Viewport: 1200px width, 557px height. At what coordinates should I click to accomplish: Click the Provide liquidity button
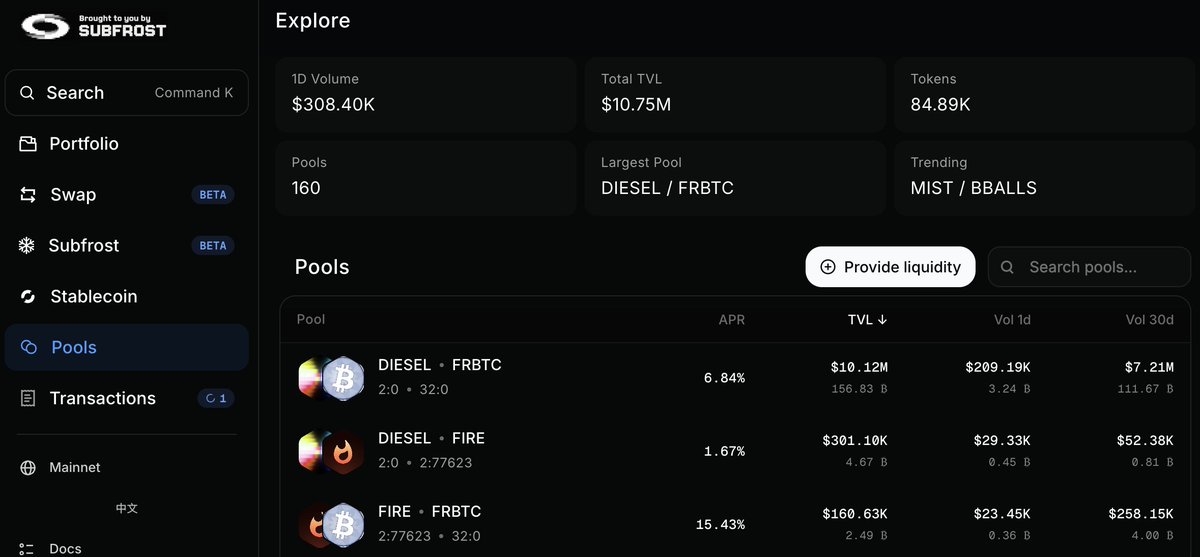click(890, 267)
